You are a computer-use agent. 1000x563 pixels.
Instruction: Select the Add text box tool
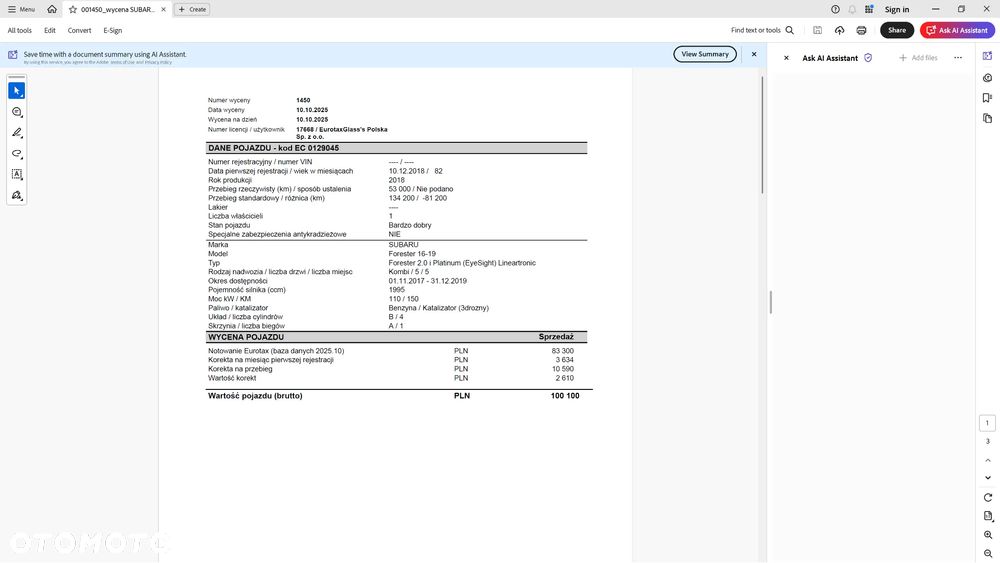point(17,174)
